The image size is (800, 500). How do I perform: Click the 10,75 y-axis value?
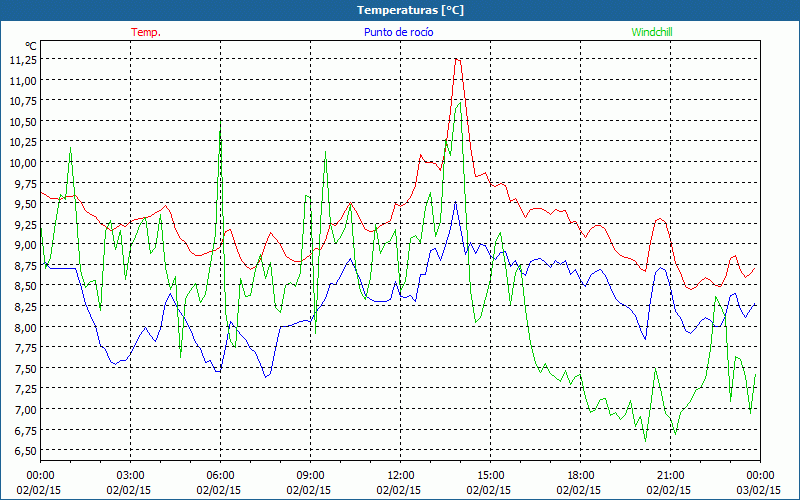[23, 101]
